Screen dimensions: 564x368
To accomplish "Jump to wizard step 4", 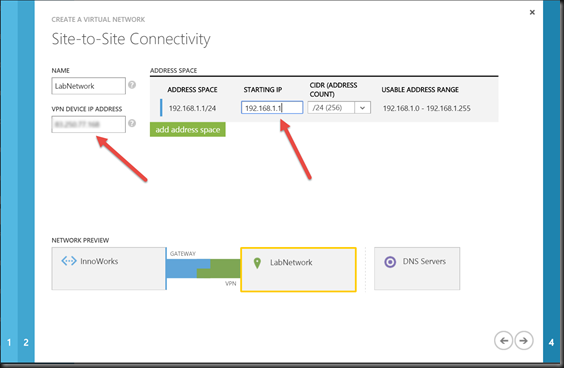I will [551, 342].
